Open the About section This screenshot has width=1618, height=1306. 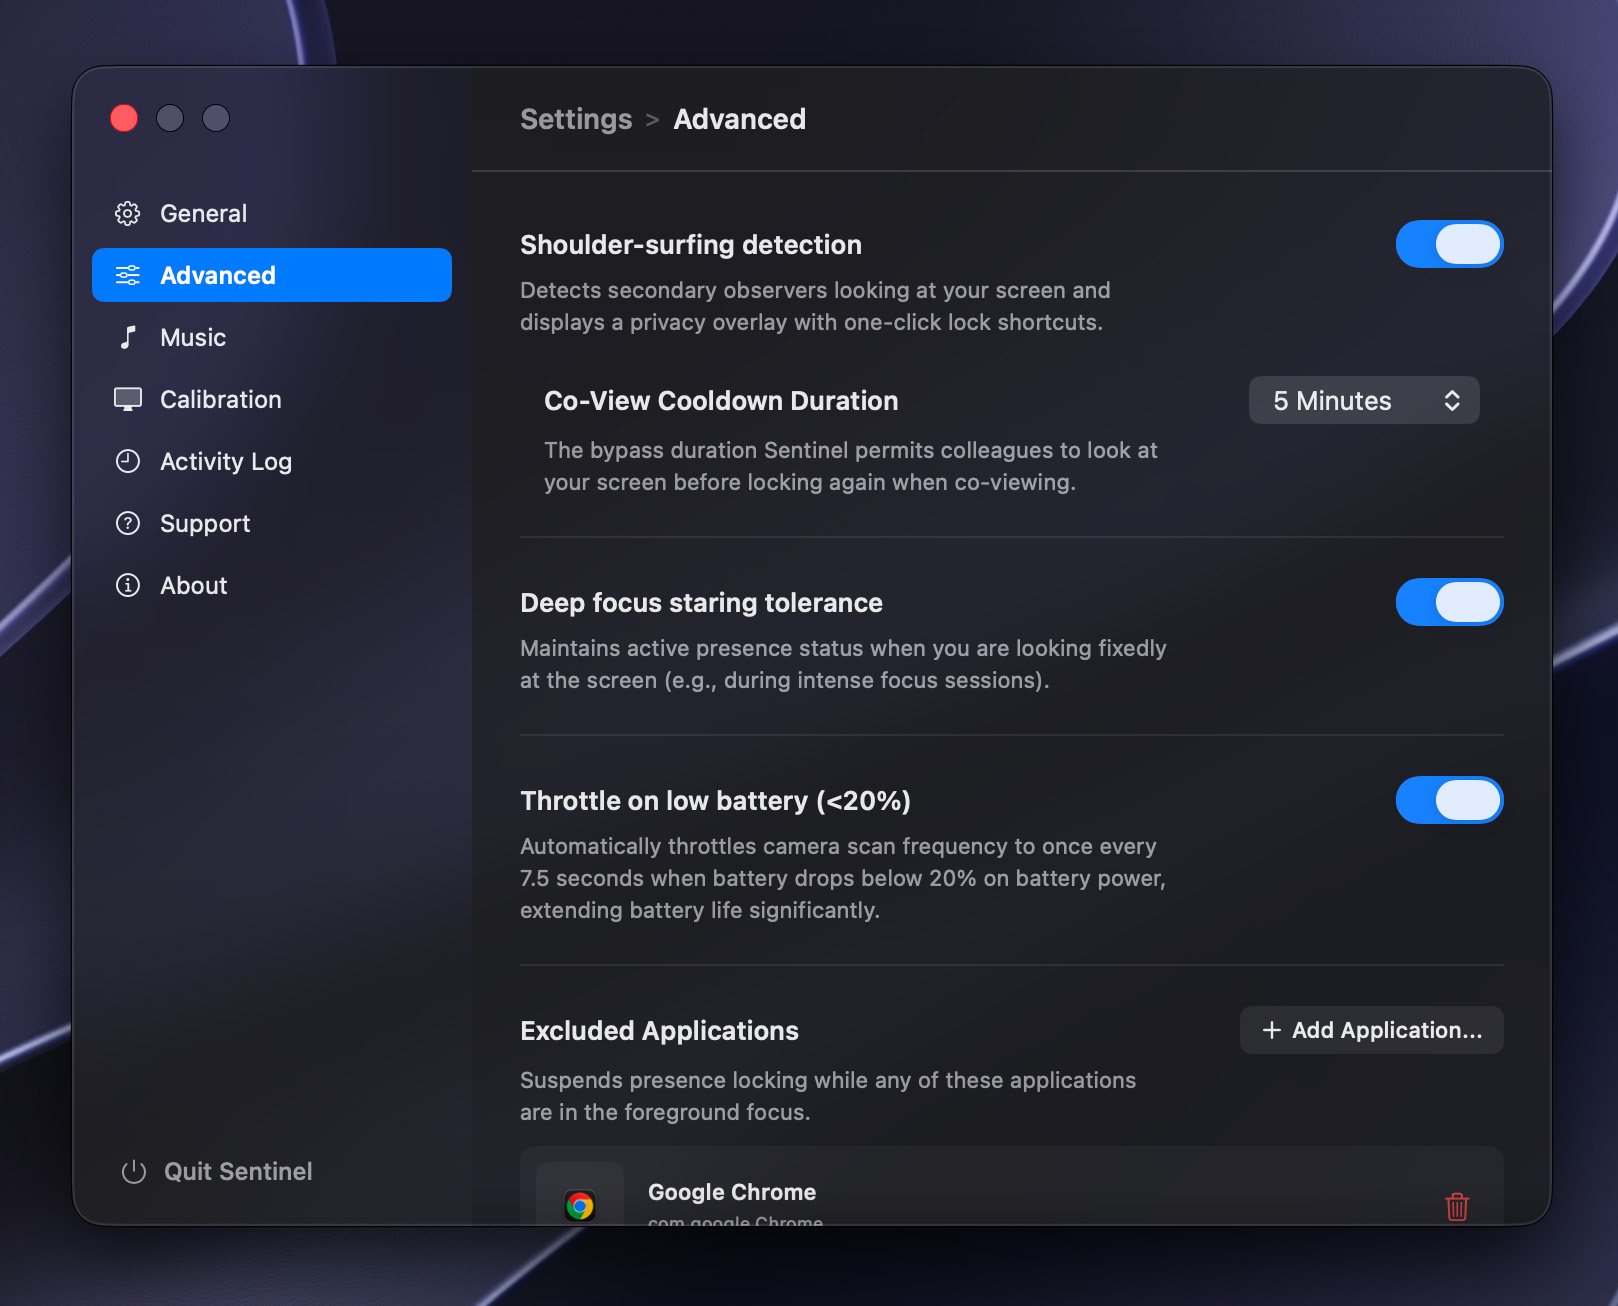pyautogui.click(x=272, y=585)
